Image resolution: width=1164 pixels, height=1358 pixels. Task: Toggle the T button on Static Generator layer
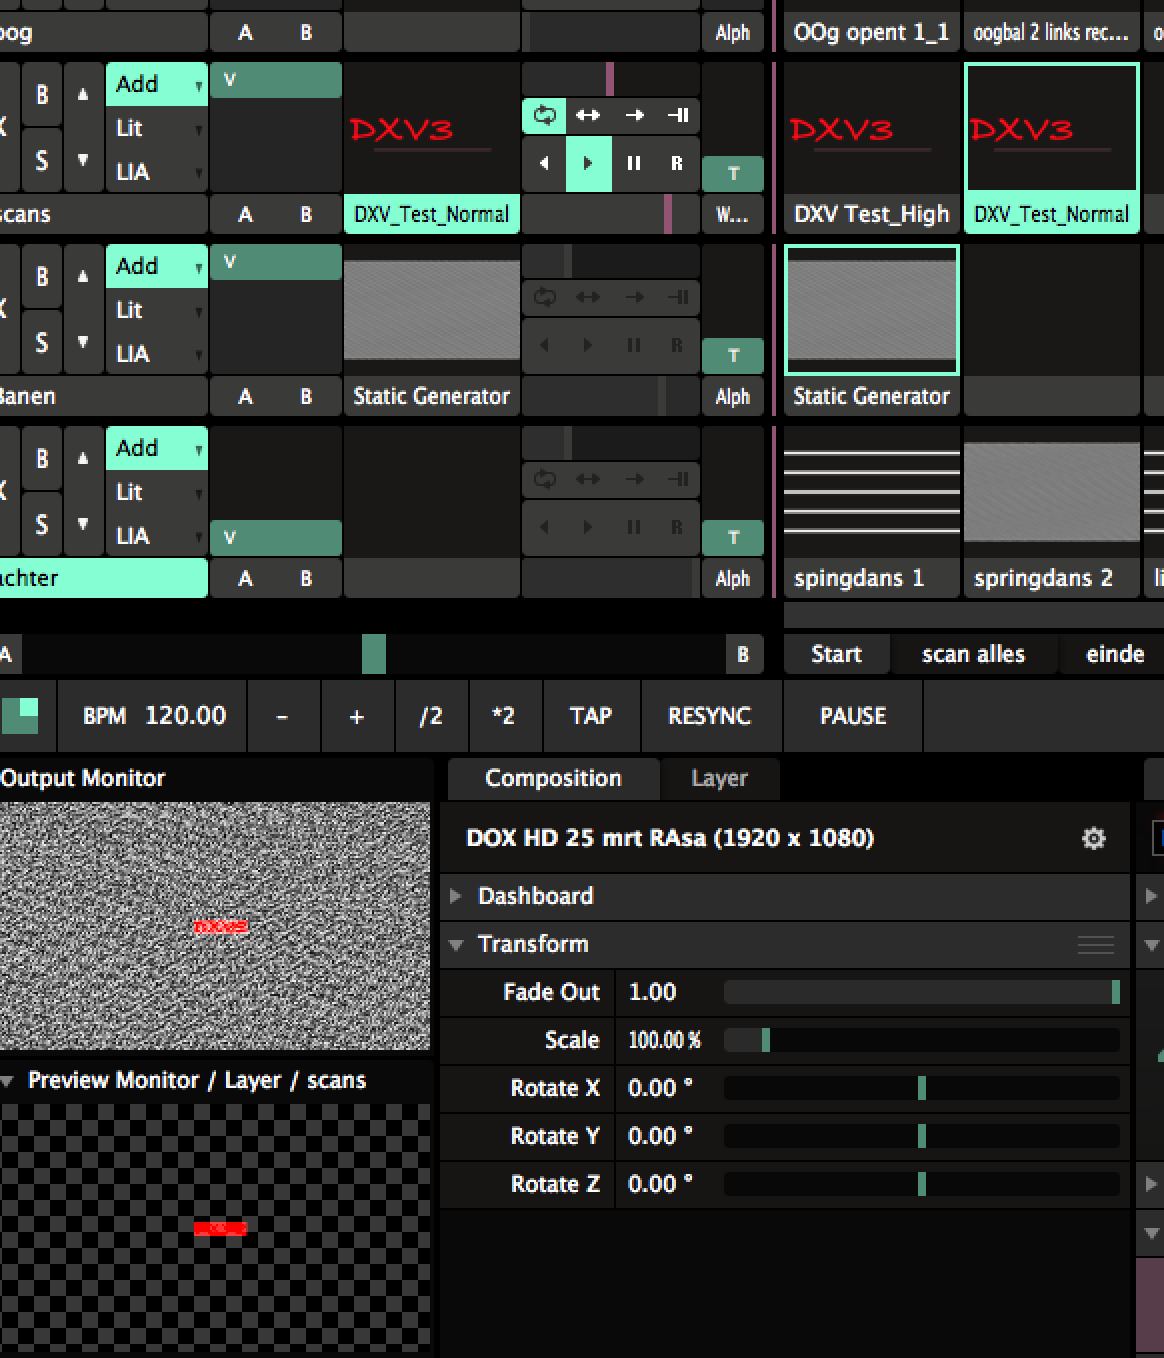click(733, 356)
